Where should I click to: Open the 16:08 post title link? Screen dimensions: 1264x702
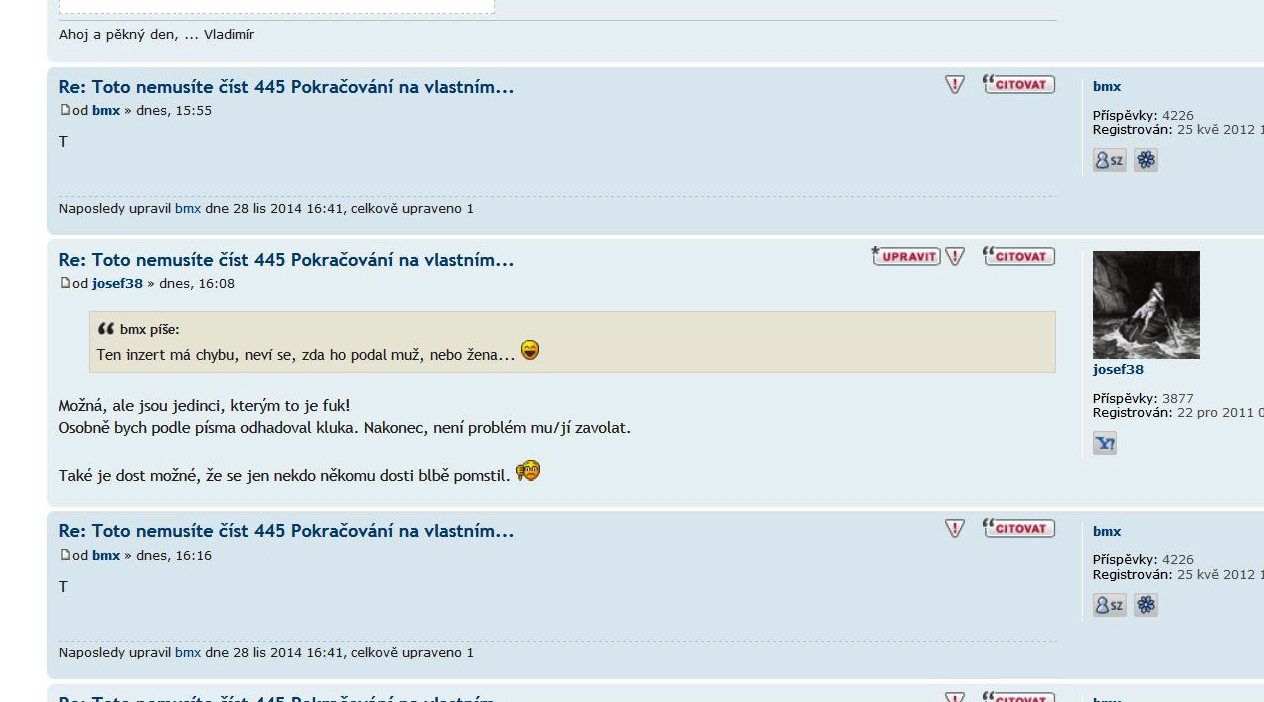[286, 260]
